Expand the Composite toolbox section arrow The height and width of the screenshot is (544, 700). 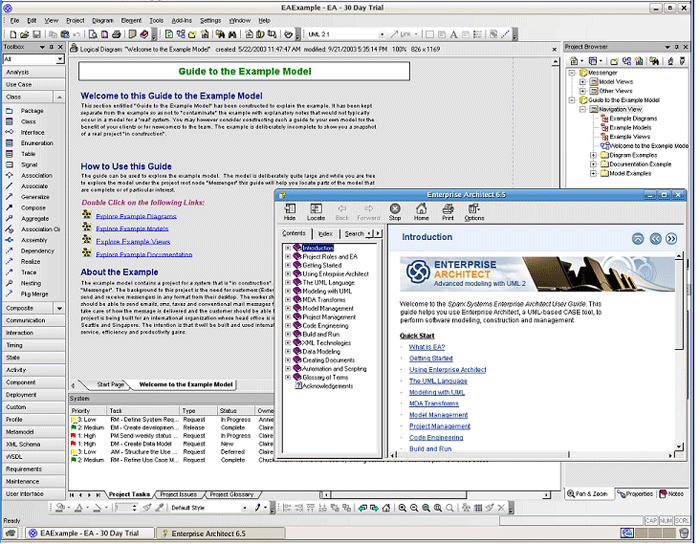coord(59,308)
